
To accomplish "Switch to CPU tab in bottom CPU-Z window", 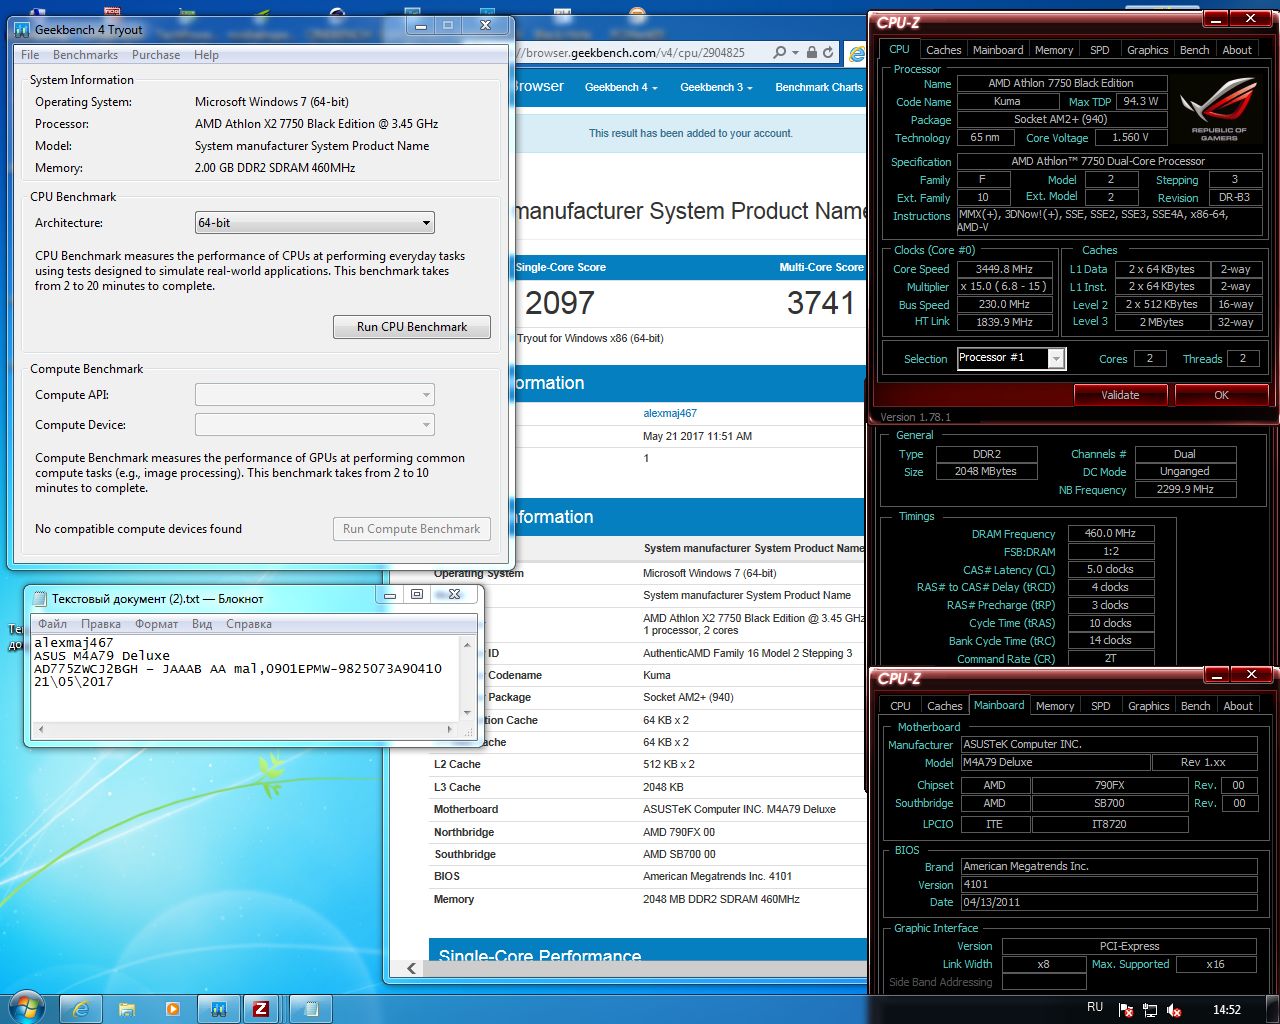I will point(901,706).
